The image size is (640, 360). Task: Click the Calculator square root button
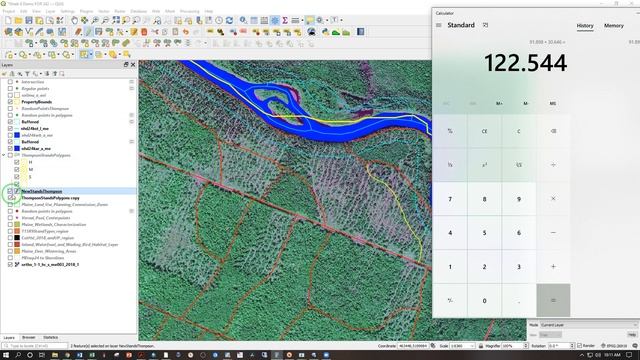pos(519,165)
